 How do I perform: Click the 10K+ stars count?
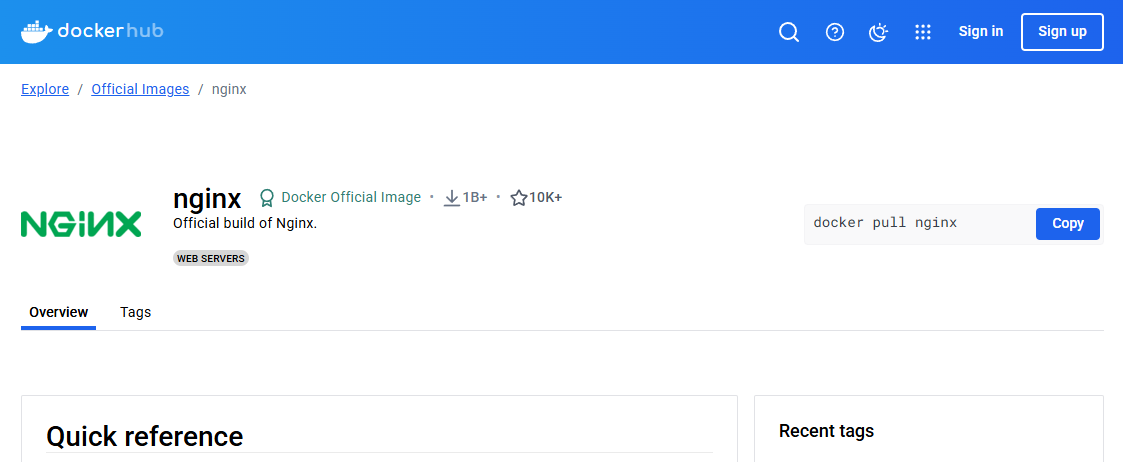546,198
